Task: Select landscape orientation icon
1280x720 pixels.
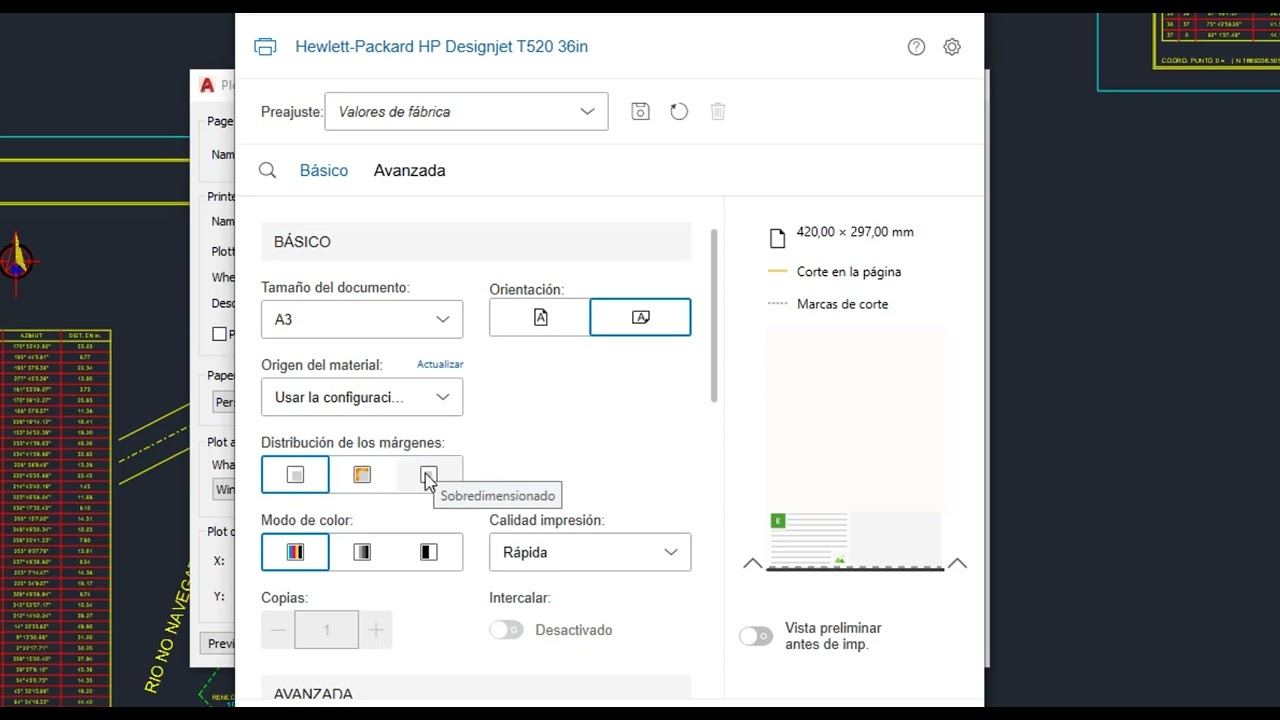Action: [x=640, y=317]
